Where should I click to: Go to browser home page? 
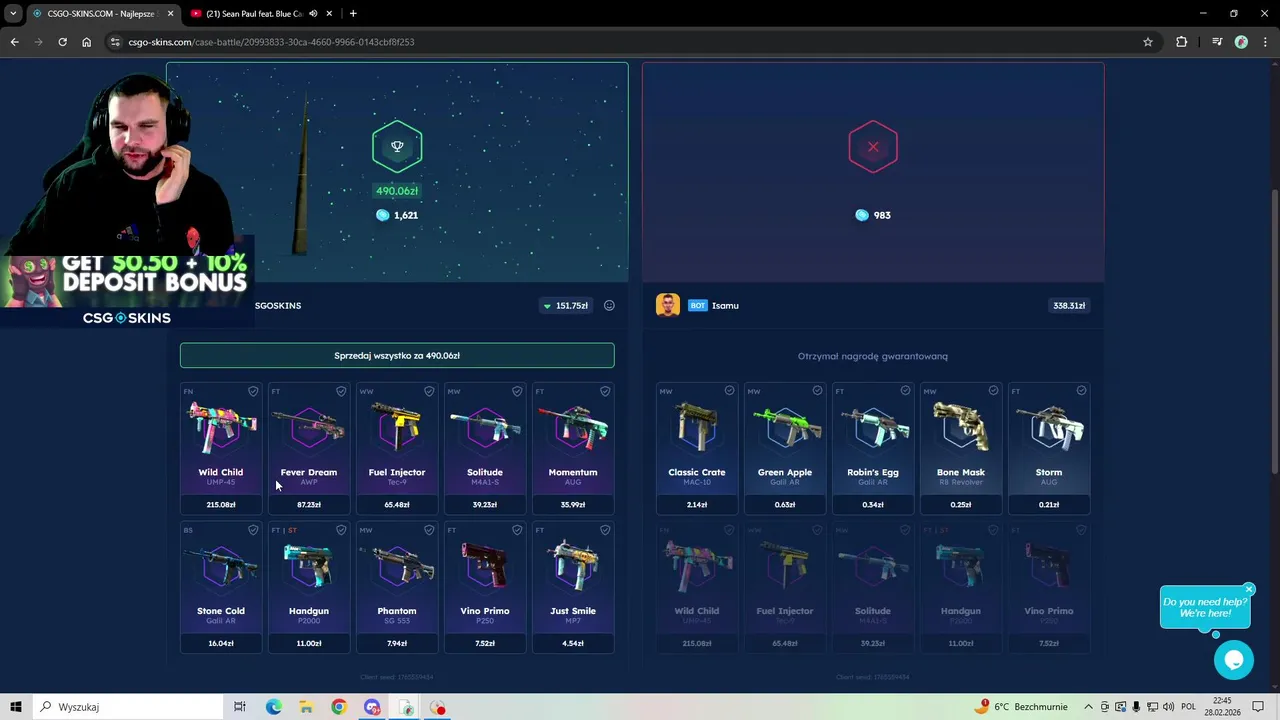[x=86, y=42]
